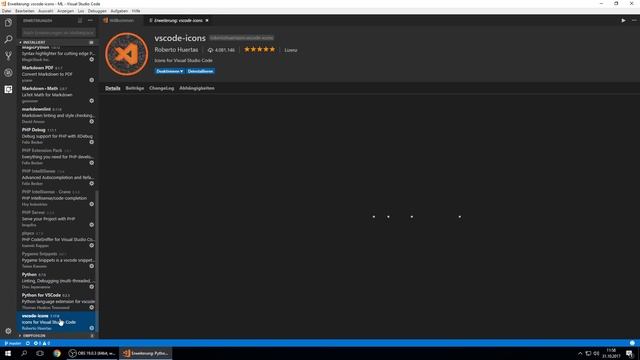Screen dimensions: 640x360
Task: Open Task View from the taskbar
Action: point(40,353)
